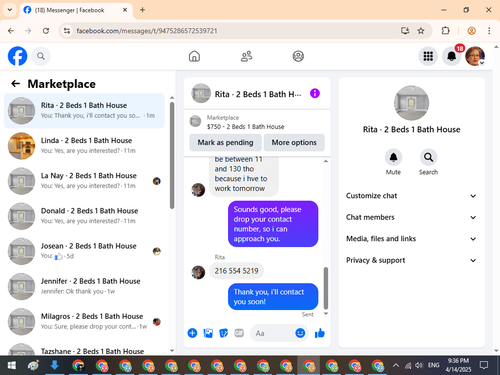Viewport: 500px width, 375px height.
Task: Open the Chrome profile icon
Action: (x=471, y=31)
